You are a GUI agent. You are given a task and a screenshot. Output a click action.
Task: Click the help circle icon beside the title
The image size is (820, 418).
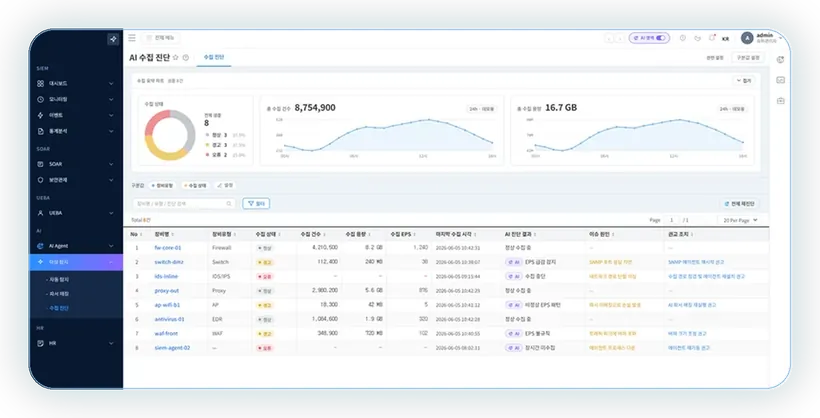coord(186,58)
